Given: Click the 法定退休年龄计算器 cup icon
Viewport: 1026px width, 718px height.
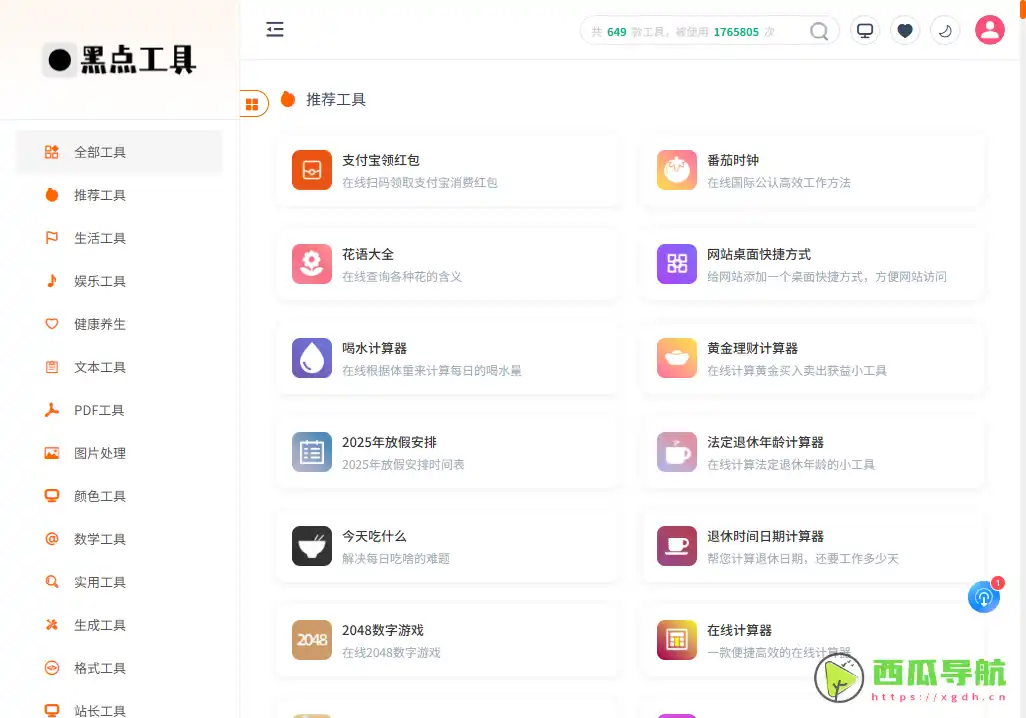Looking at the screenshot, I should 677,452.
